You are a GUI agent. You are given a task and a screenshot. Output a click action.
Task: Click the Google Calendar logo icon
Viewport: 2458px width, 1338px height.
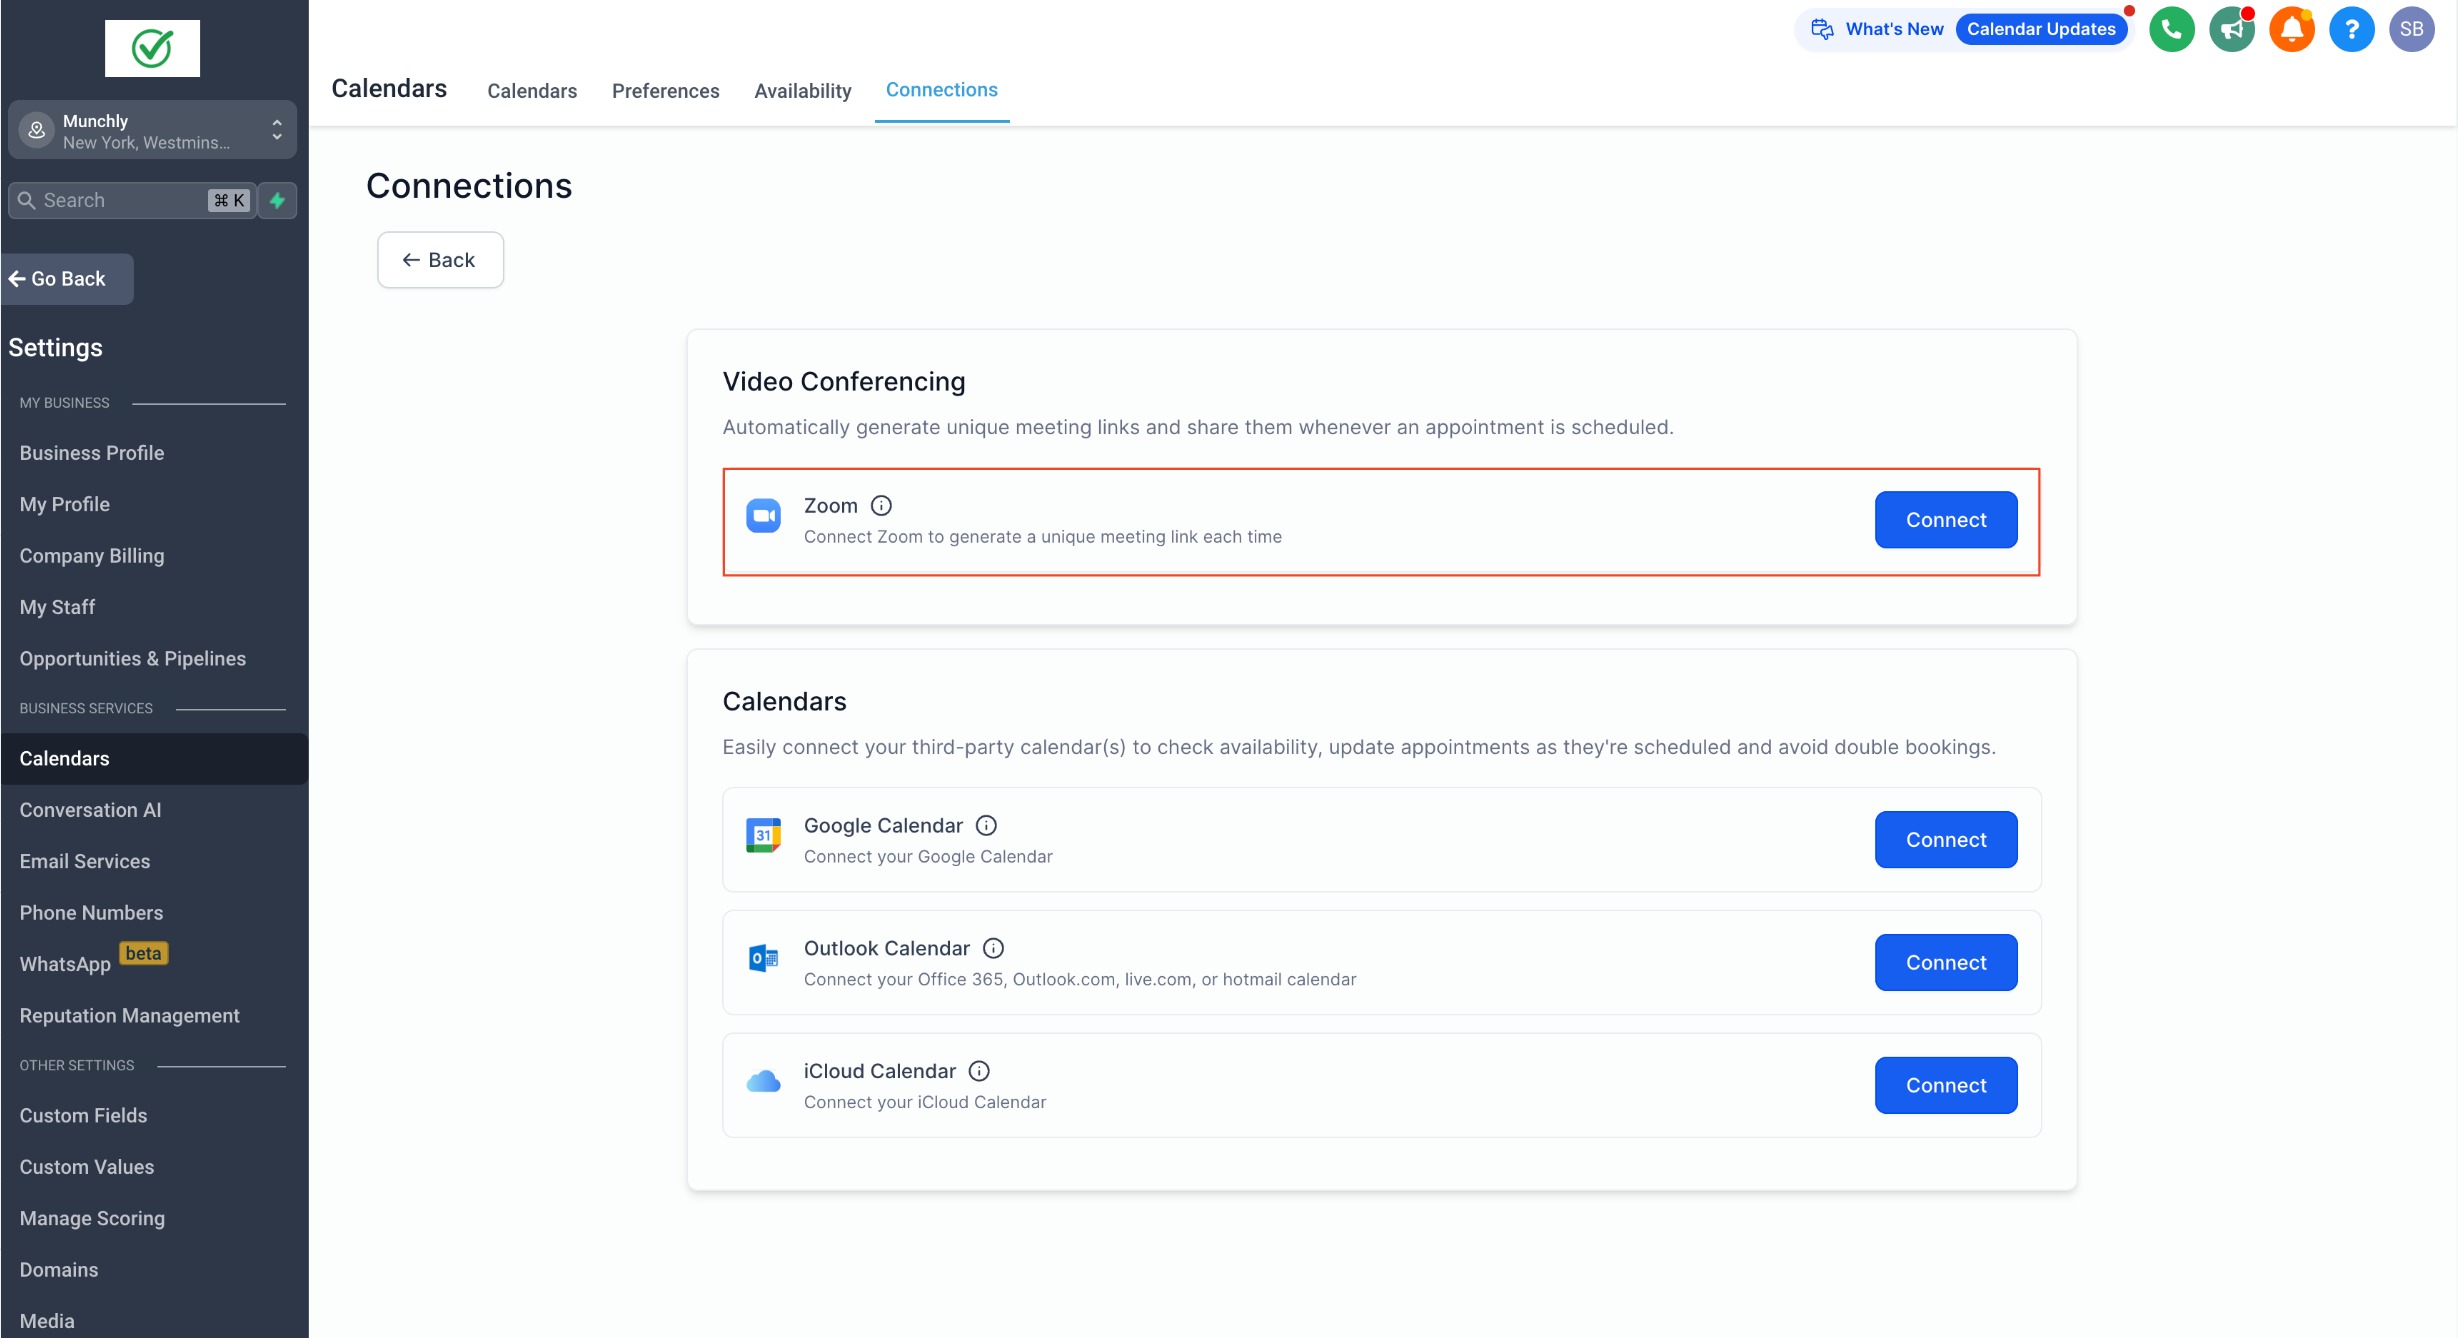(763, 835)
